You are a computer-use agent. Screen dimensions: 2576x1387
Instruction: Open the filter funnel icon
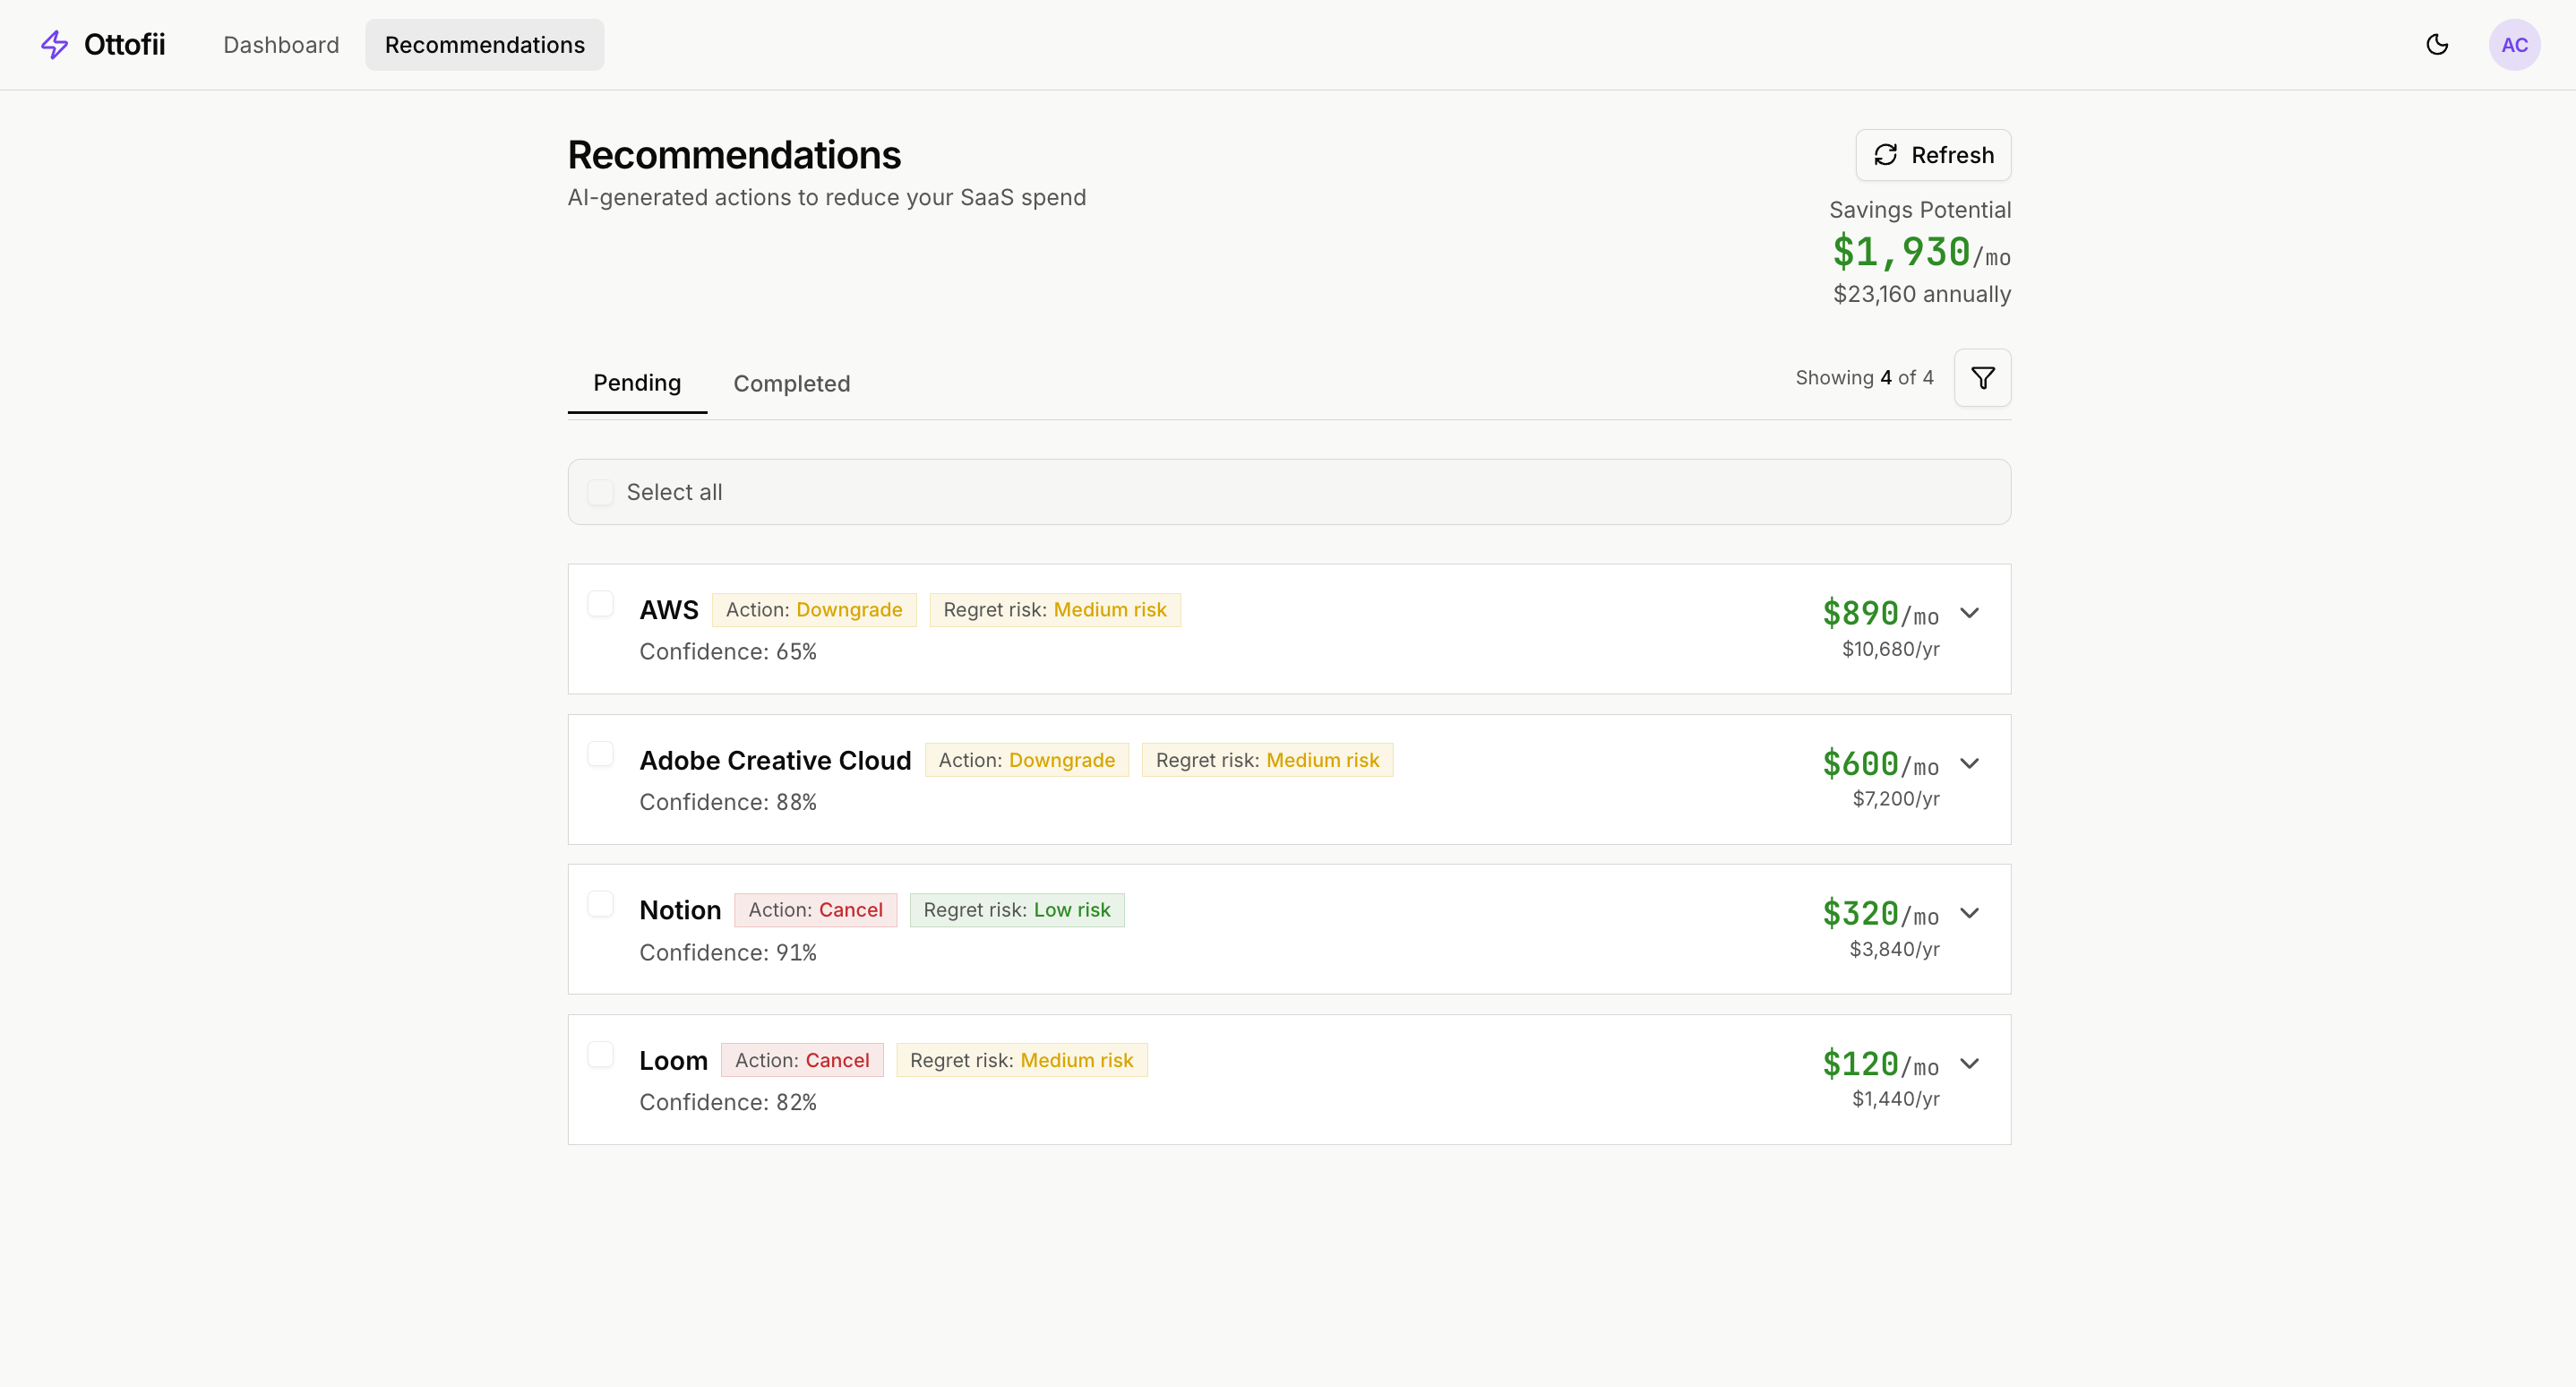pyautogui.click(x=1982, y=378)
